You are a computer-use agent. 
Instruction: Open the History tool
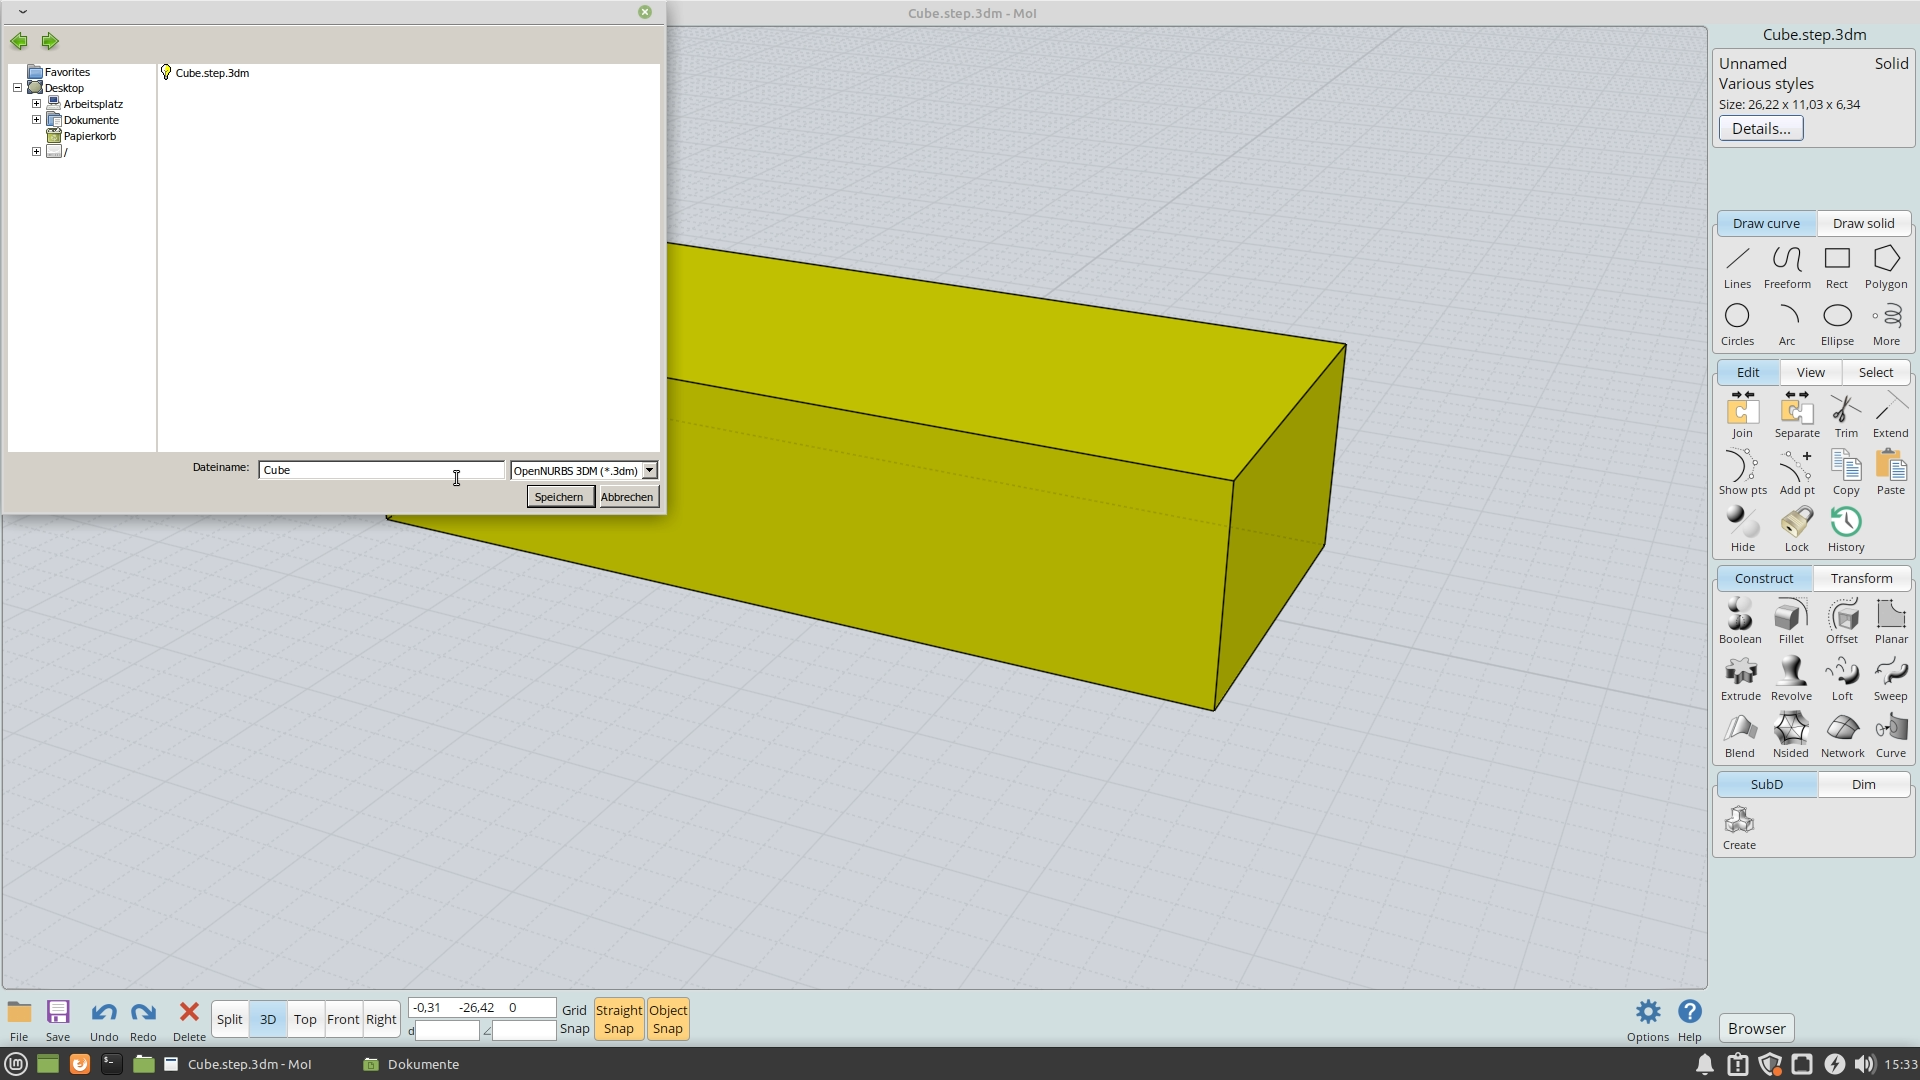(x=1846, y=528)
